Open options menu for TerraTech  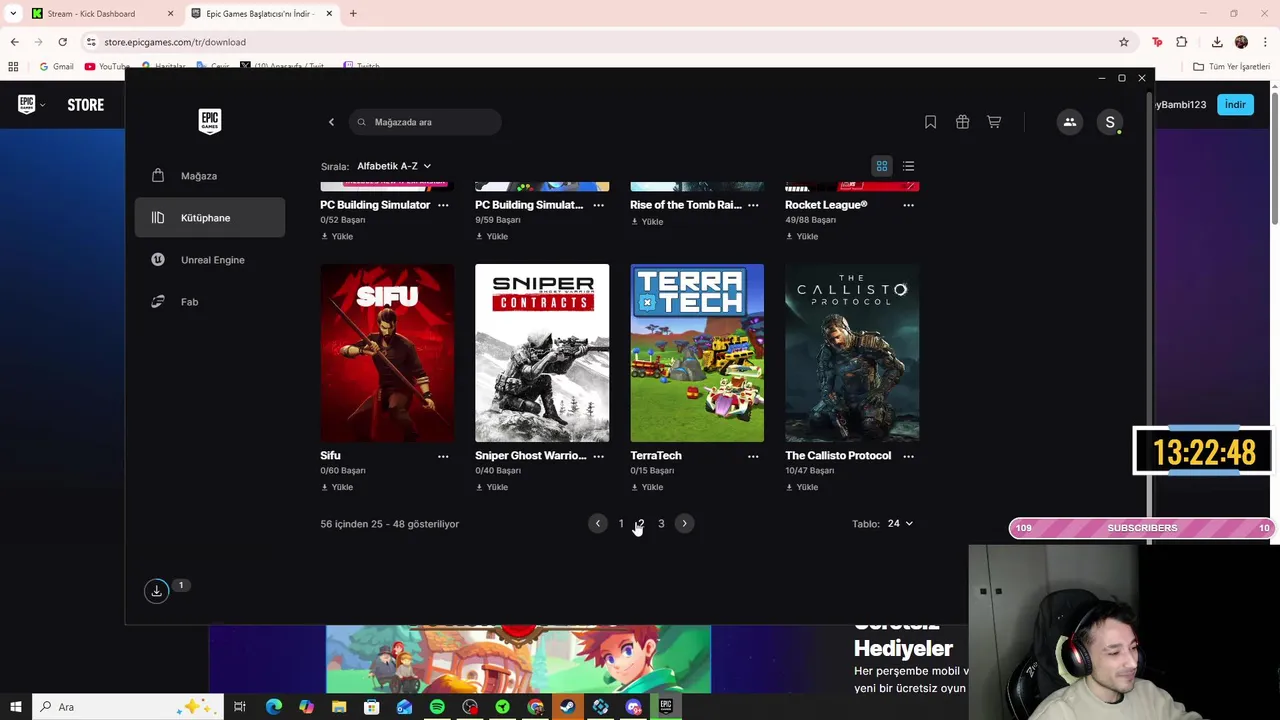point(753,456)
